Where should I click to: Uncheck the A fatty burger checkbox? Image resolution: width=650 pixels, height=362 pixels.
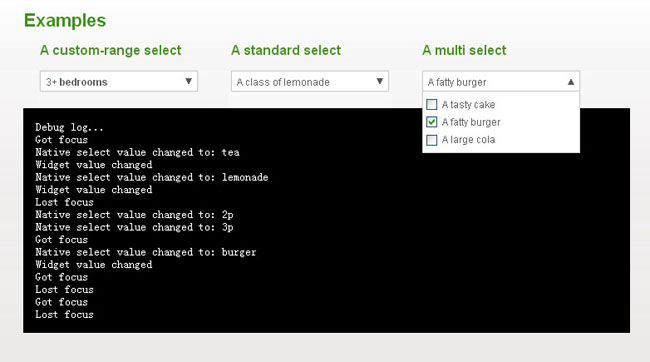tap(432, 122)
